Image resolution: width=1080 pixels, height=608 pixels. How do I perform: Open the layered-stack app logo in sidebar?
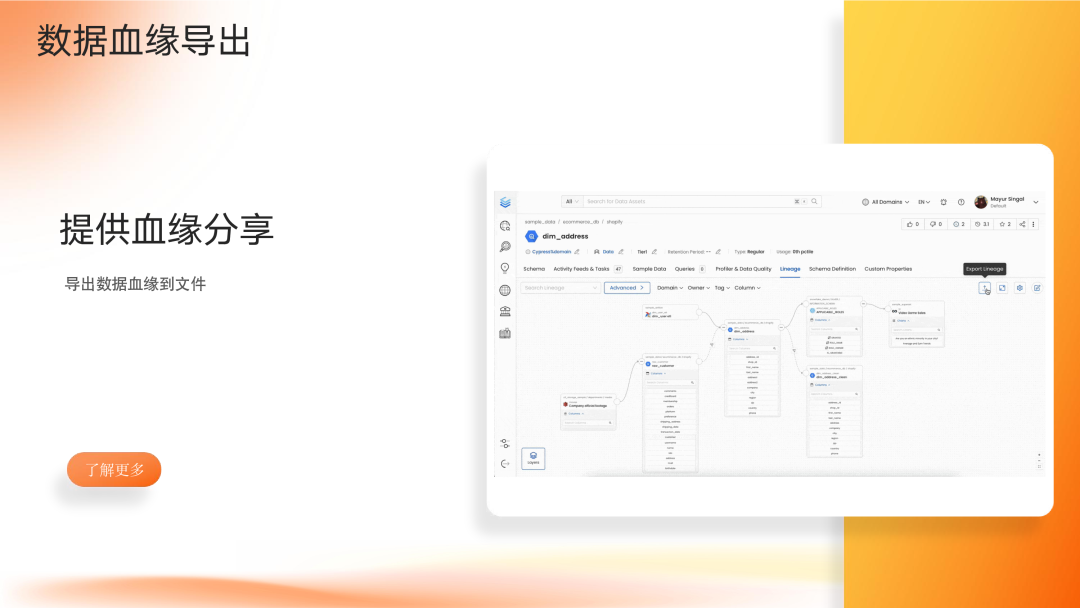click(506, 202)
